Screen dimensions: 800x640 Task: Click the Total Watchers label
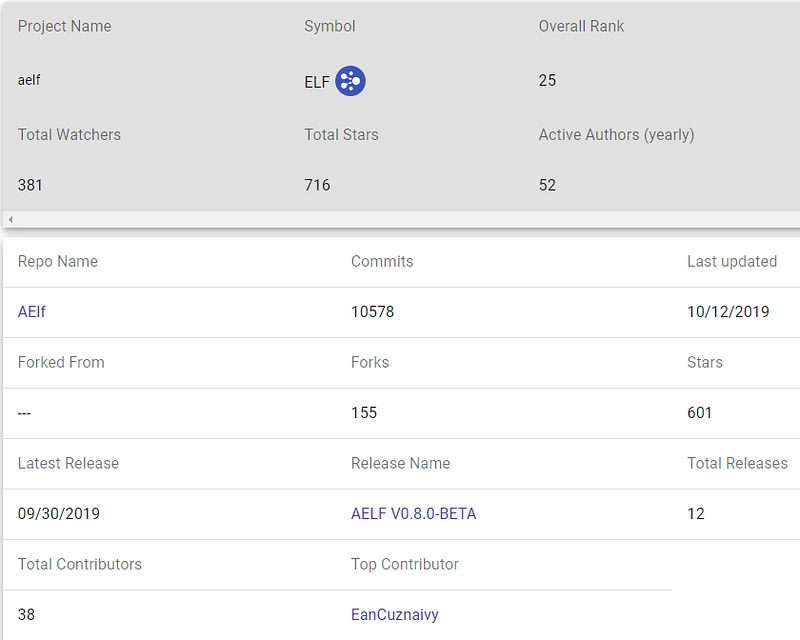(69, 135)
